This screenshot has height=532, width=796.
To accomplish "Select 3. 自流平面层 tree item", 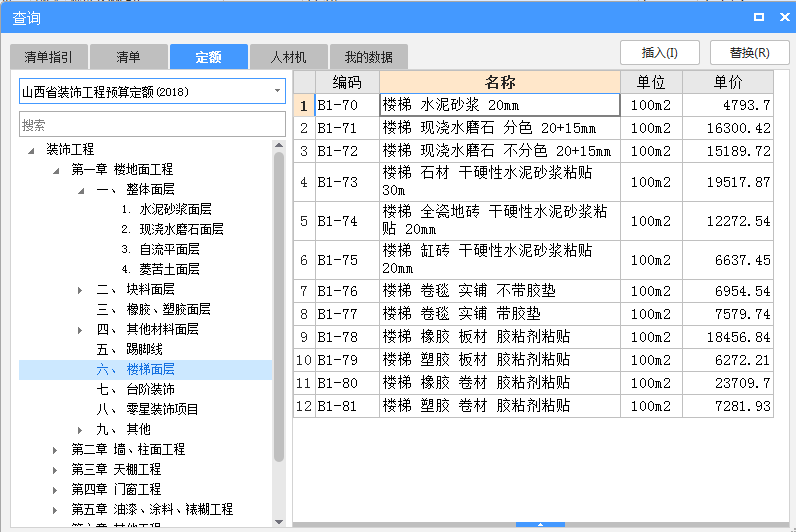I will click(160, 249).
